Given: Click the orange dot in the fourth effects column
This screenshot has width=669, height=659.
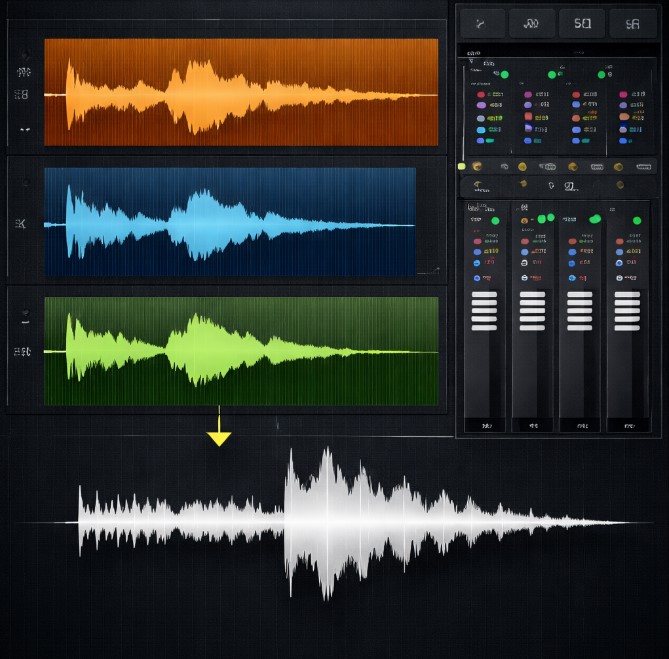Looking at the screenshot, I should (624, 116).
